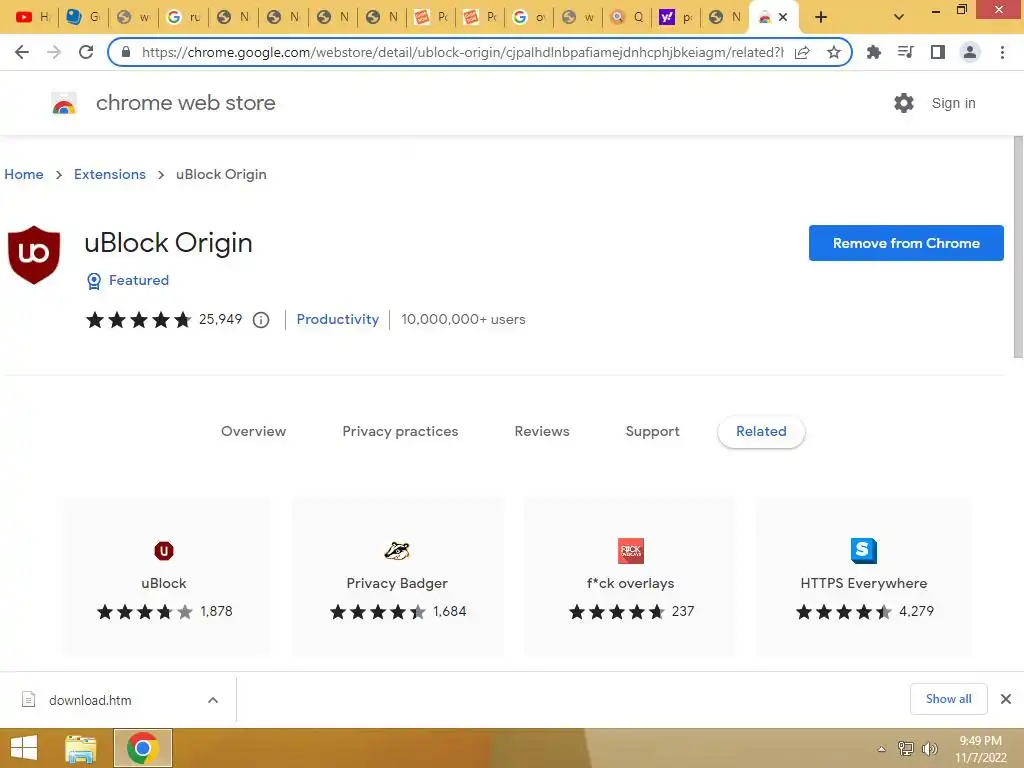Open the media control icon
Image resolution: width=1024 pixels, height=768 pixels.
pyautogui.click(x=905, y=52)
